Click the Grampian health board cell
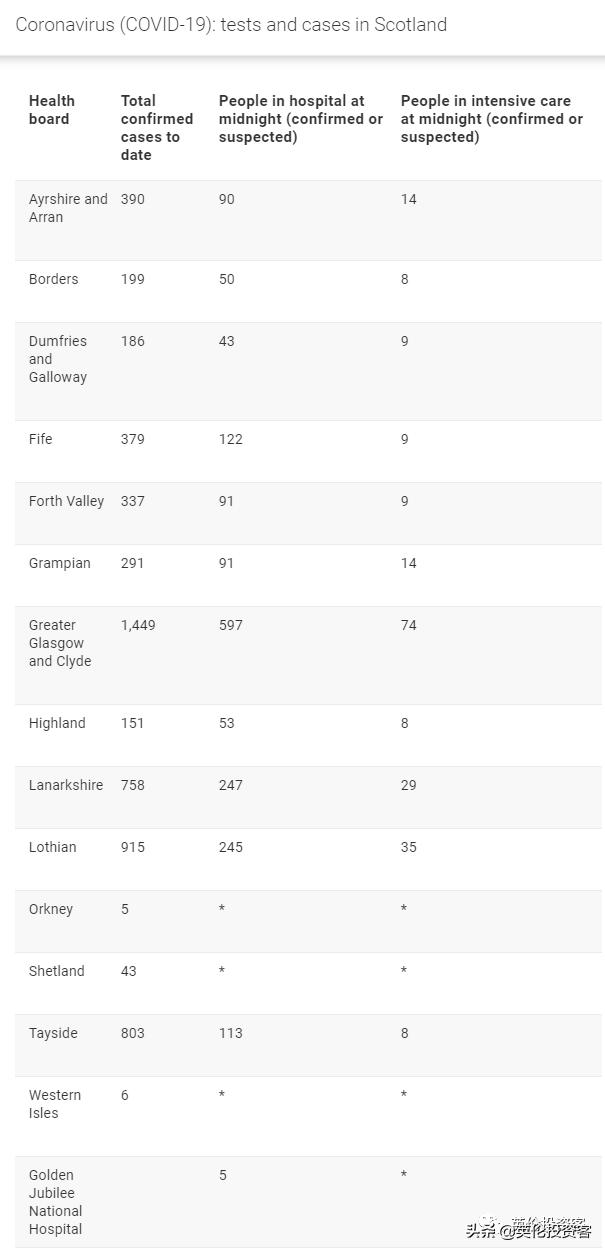 tap(59, 563)
